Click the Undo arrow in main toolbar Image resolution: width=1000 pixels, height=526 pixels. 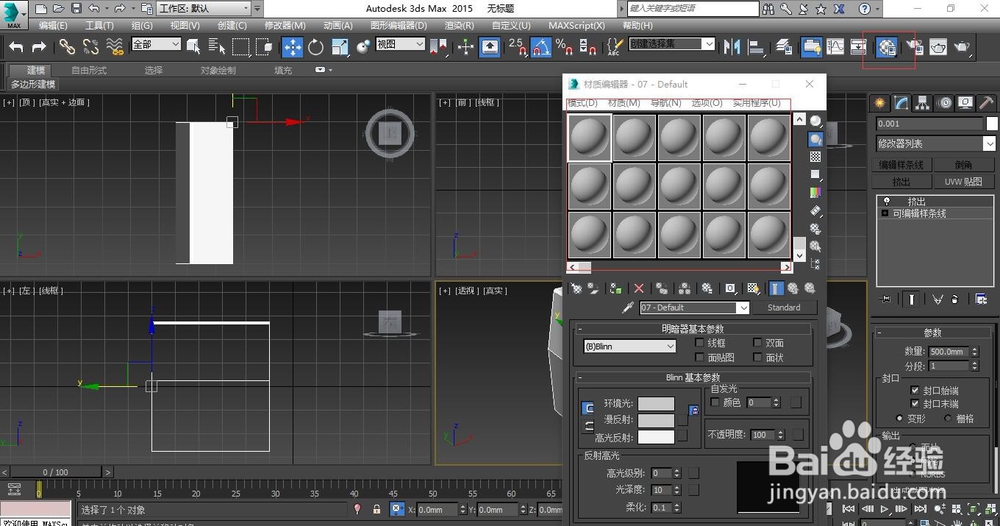click(x=16, y=47)
